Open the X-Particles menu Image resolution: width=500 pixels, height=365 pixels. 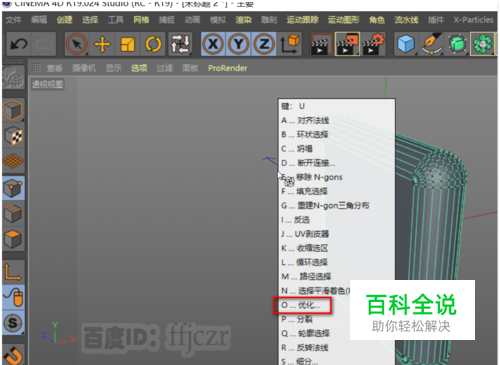(x=473, y=20)
